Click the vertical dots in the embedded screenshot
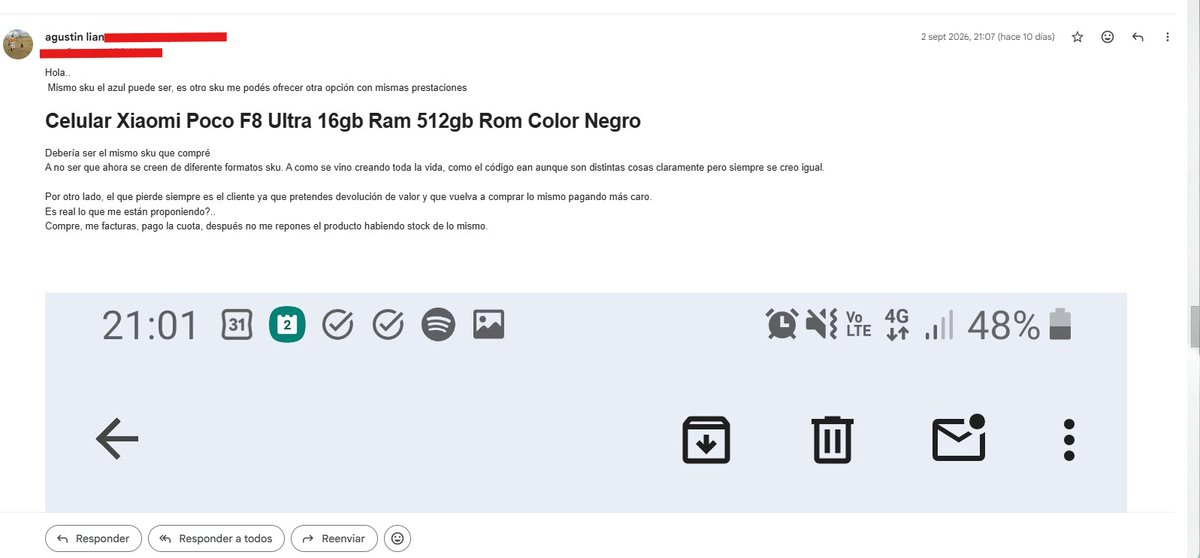Viewport: 1200px width, 558px height. [1069, 439]
